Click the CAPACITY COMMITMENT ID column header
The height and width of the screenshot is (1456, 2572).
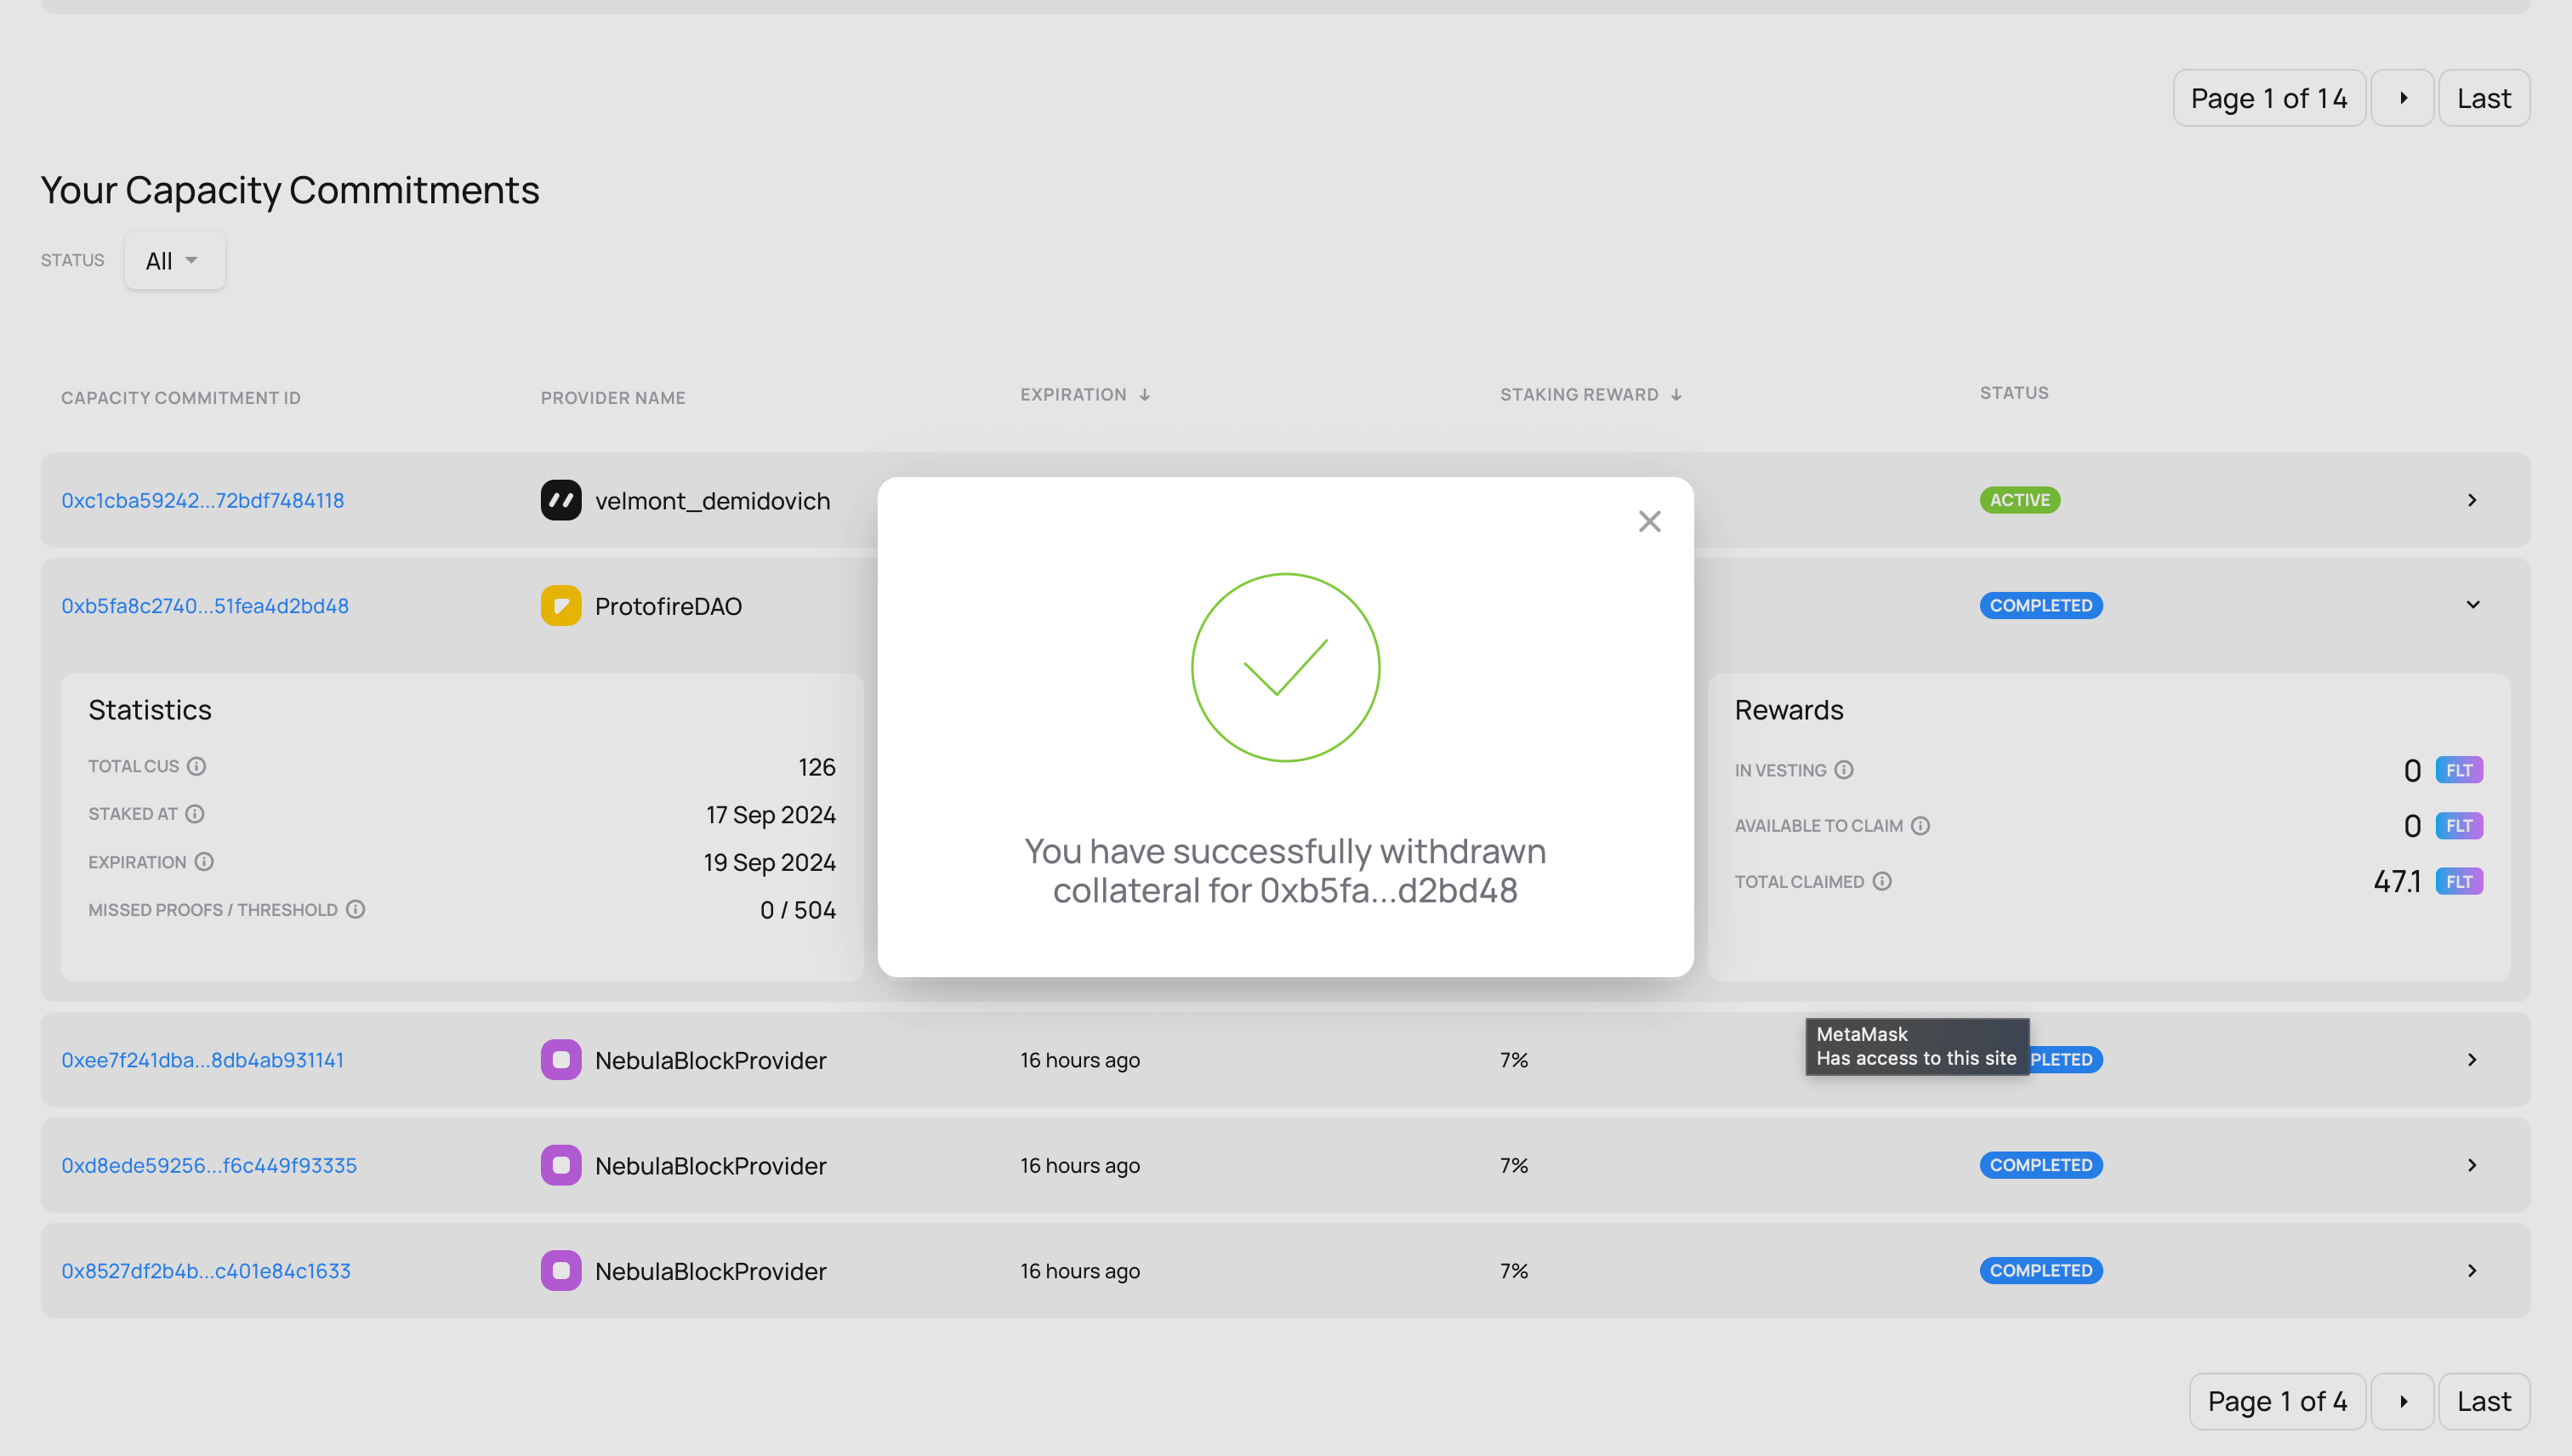[x=180, y=397]
